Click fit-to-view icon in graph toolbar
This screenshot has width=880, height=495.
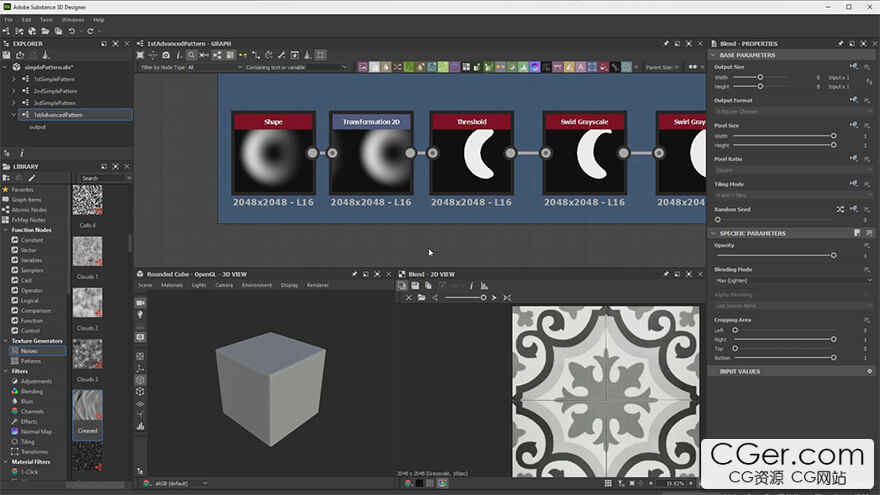(x=140, y=55)
